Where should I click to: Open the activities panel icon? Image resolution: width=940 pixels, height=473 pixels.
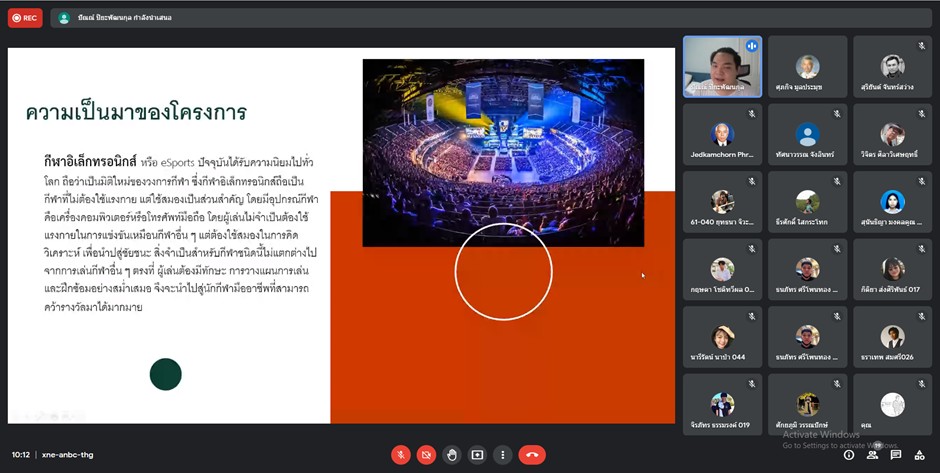tap(919, 455)
